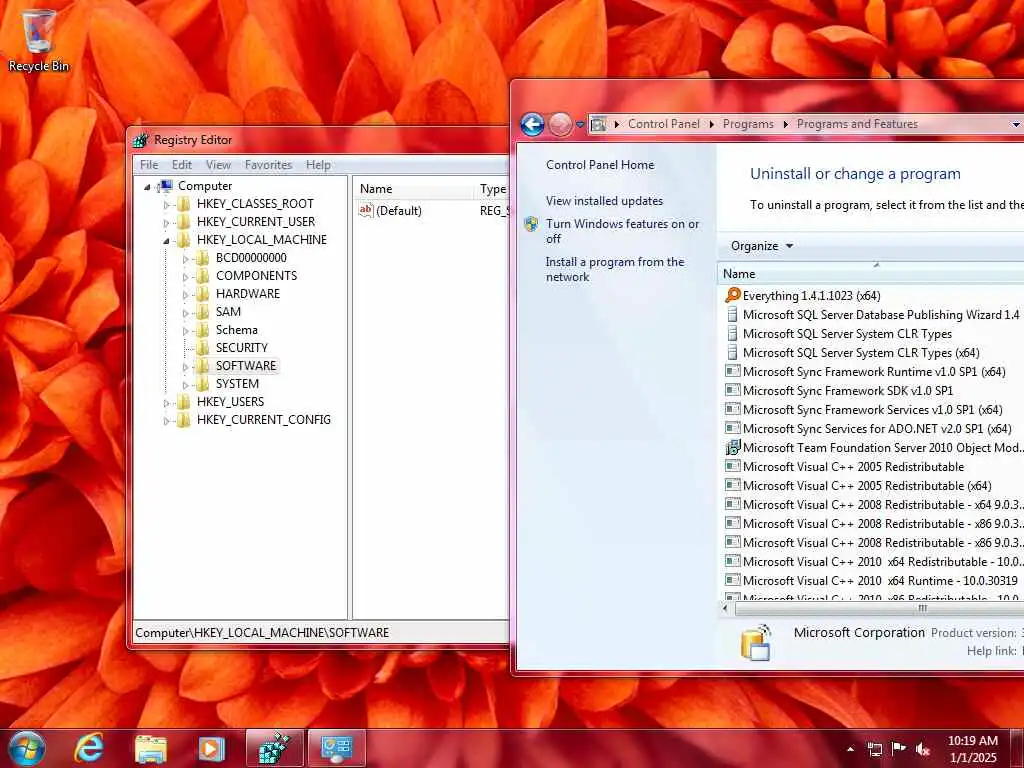Click Programs and Features breadcrumb
This screenshot has height=768, width=1024.
pyautogui.click(x=857, y=124)
